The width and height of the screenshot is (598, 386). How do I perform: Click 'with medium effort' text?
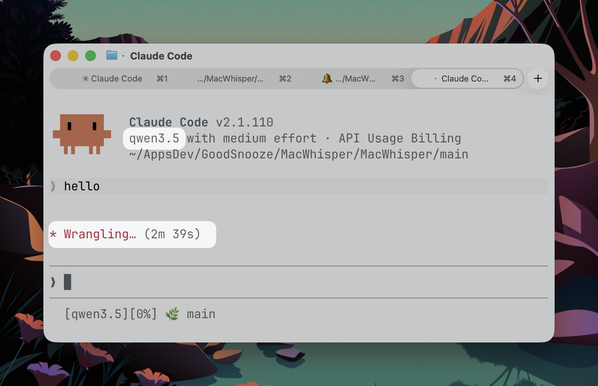point(251,138)
